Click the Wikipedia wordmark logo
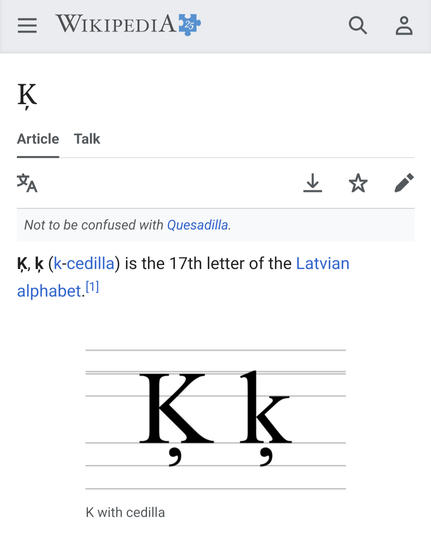 pyautogui.click(x=116, y=24)
